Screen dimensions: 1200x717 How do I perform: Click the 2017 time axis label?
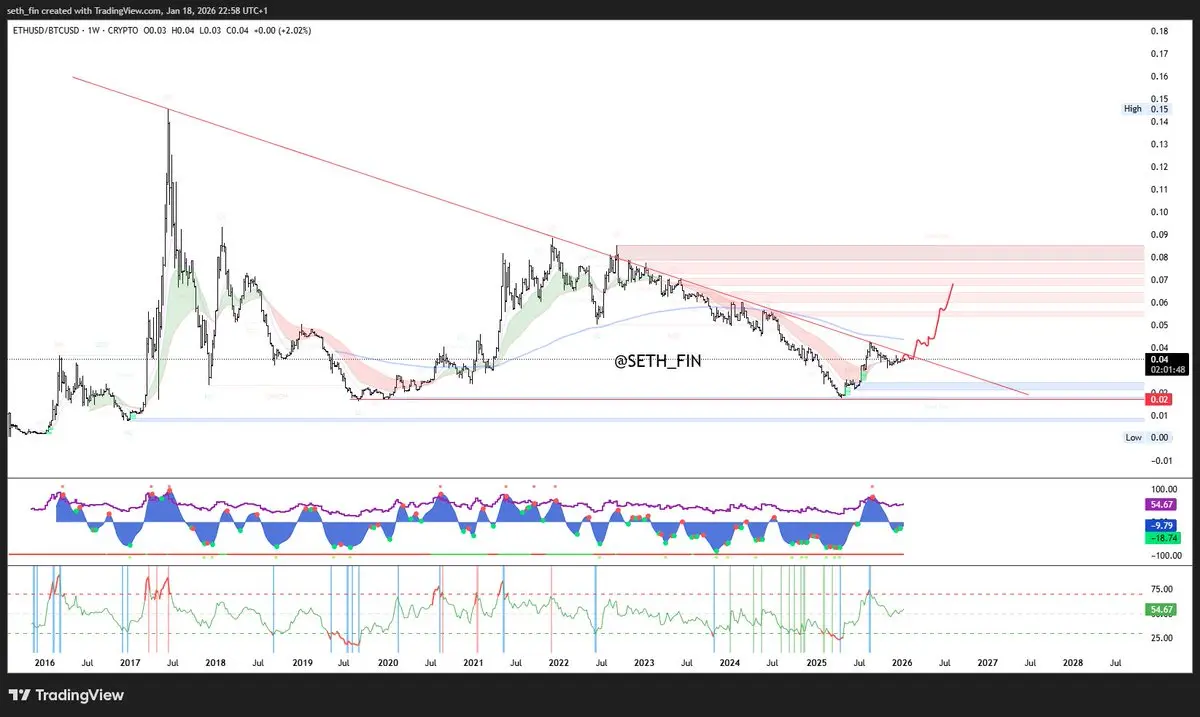coord(130,663)
